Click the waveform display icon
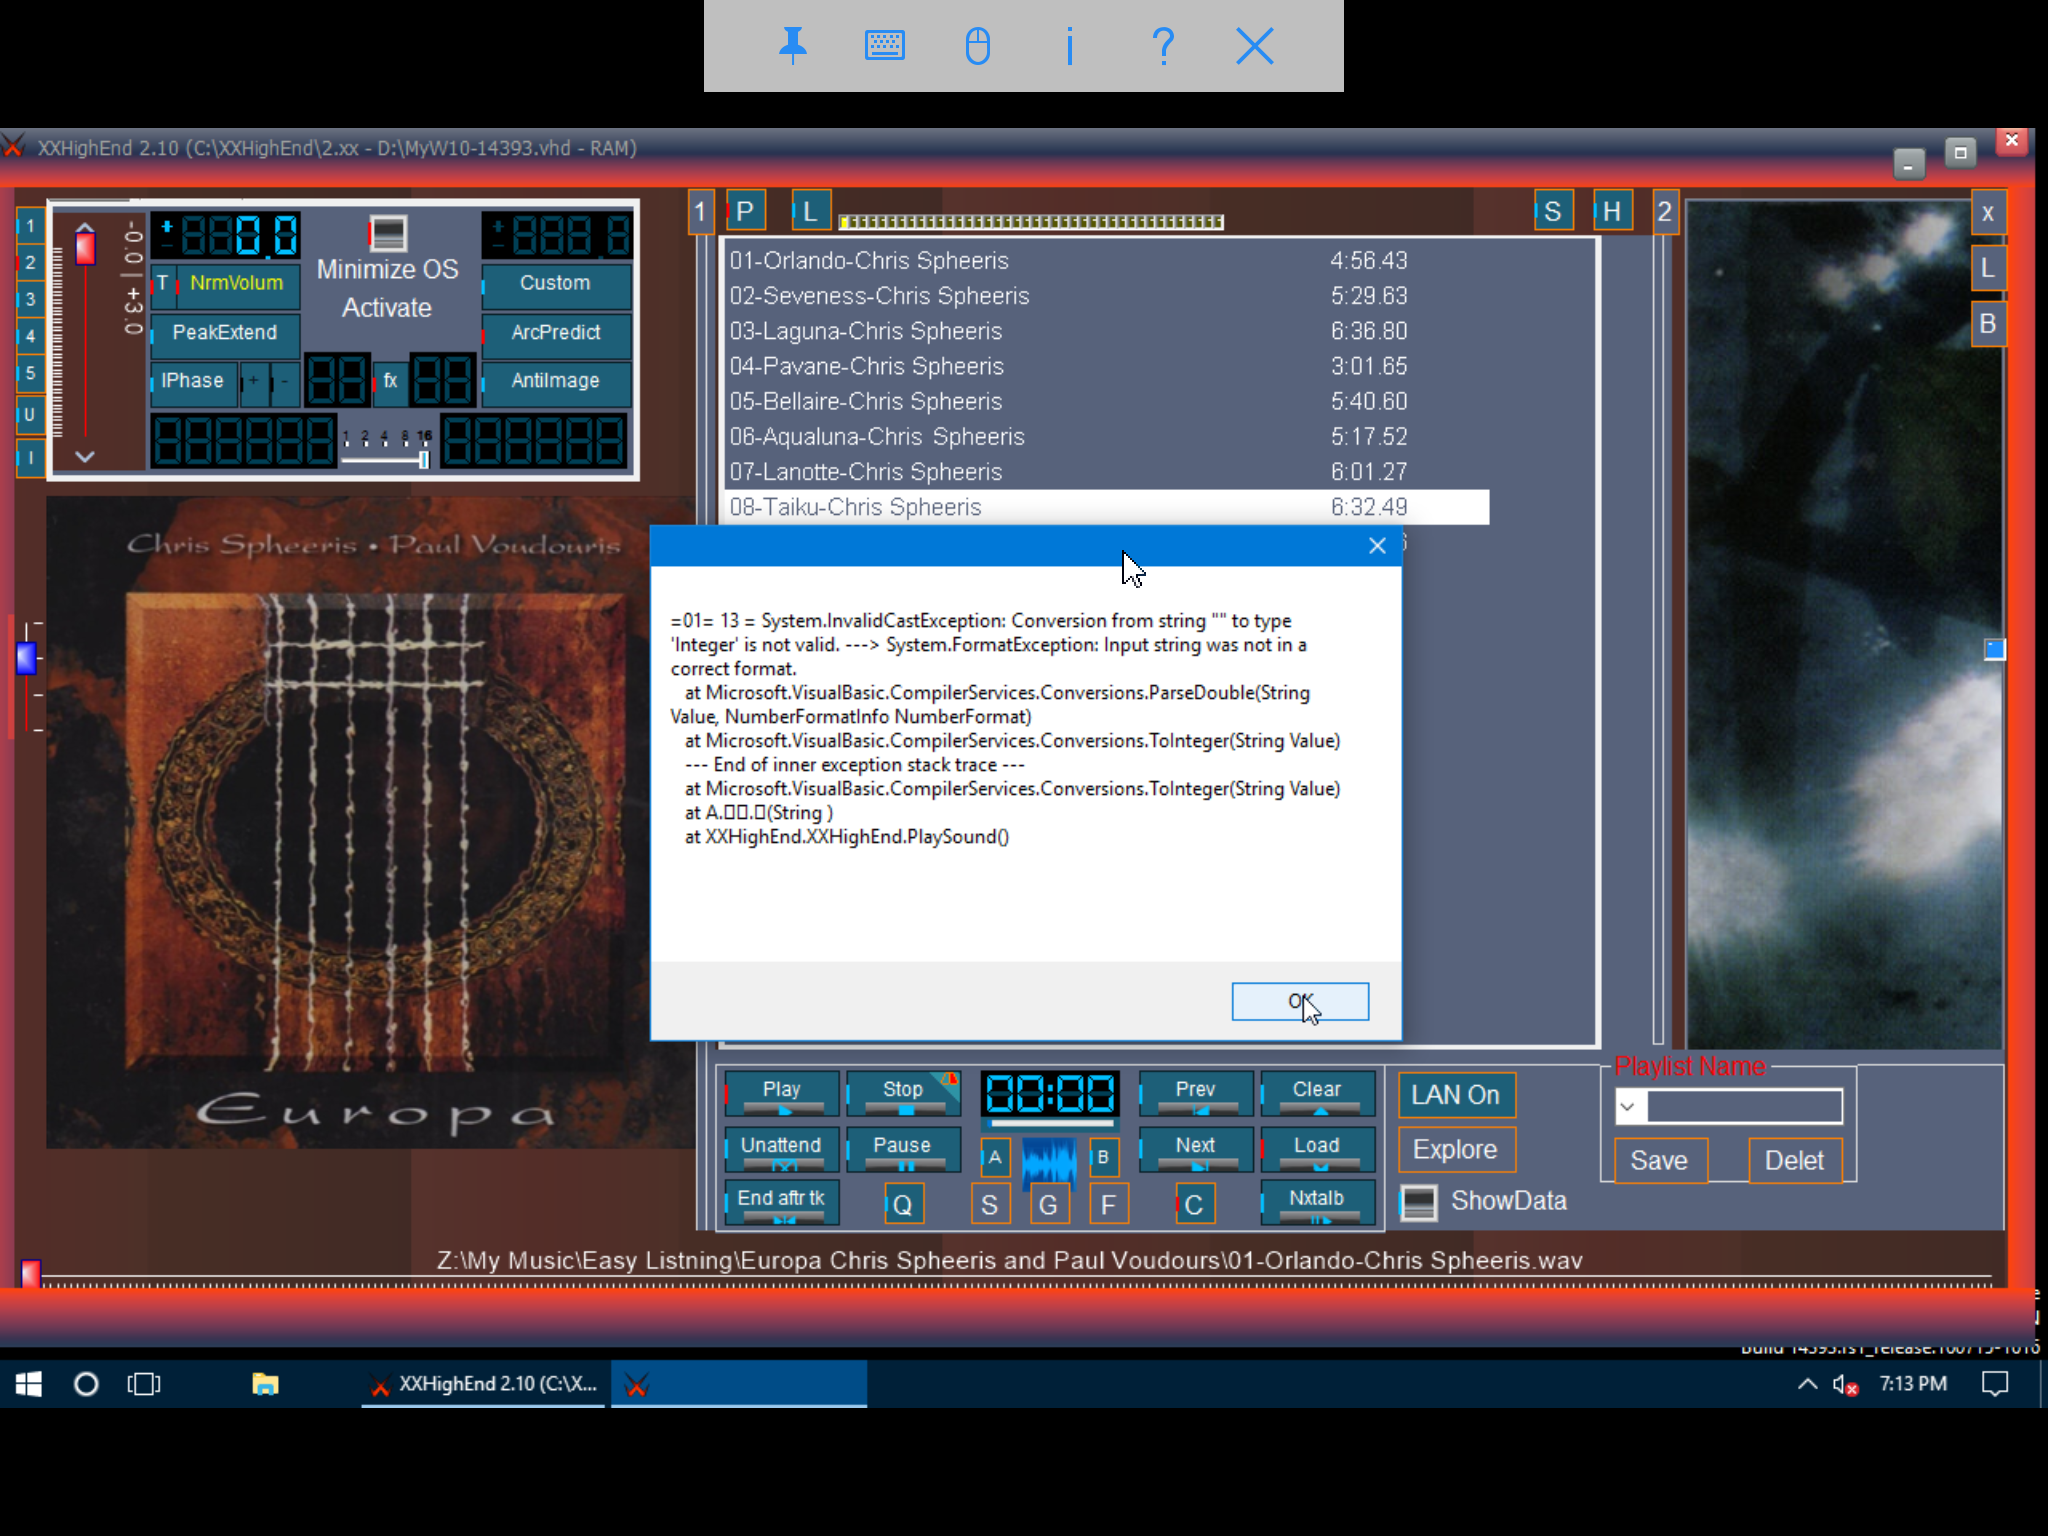This screenshot has width=2048, height=1536. click(x=1049, y=1159)
